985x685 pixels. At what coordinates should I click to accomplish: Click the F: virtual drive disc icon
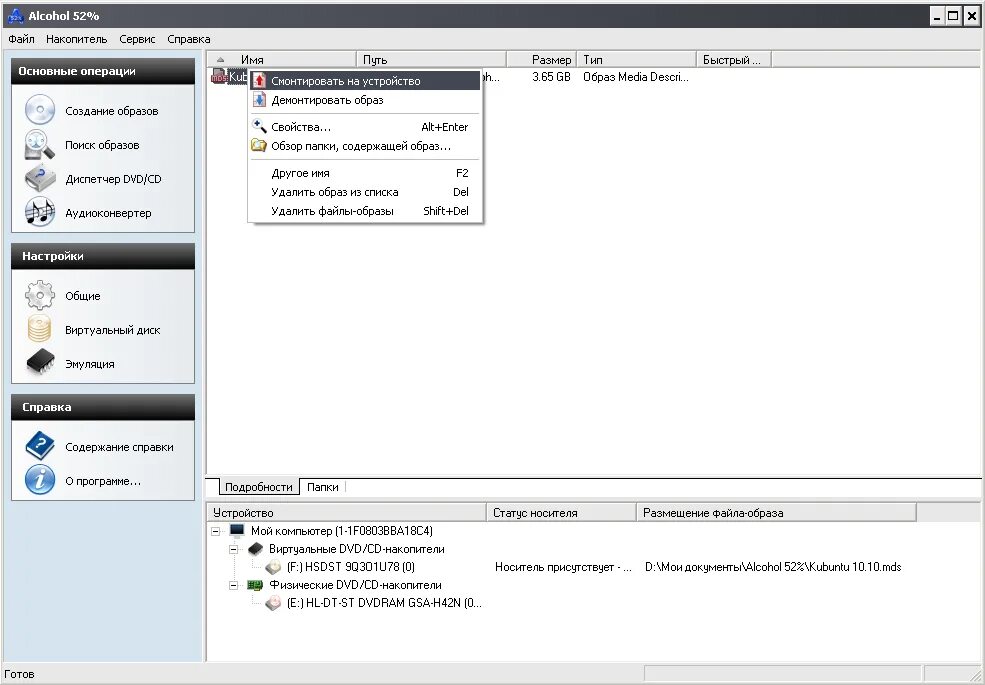click(x=273, y=567)
